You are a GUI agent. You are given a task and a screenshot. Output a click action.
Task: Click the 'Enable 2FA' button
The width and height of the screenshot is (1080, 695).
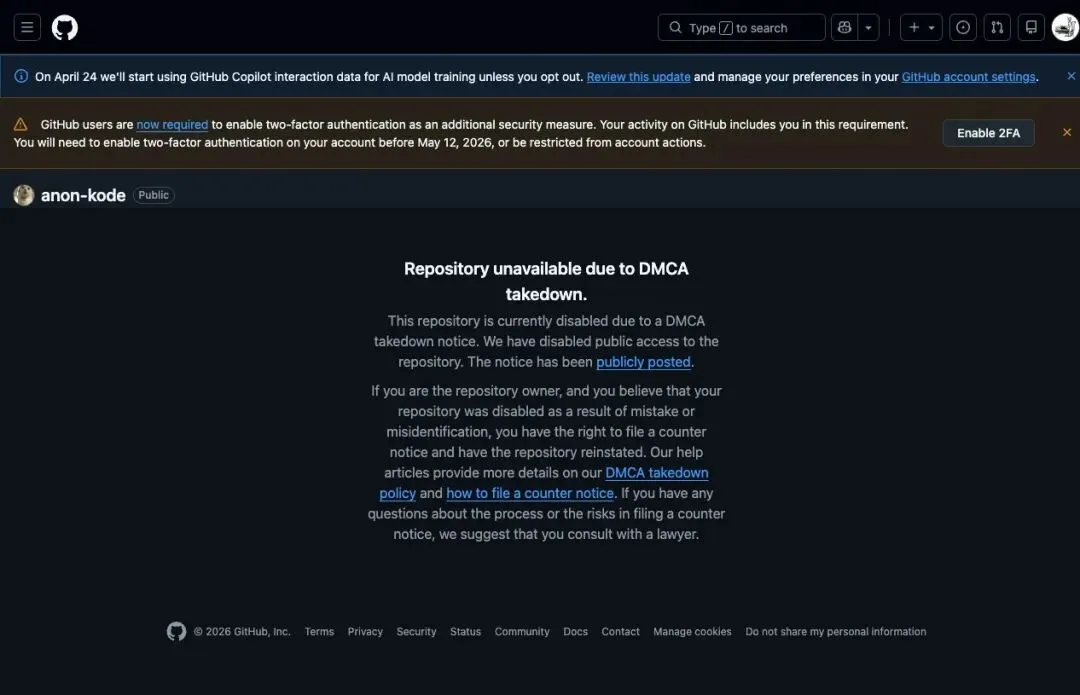pyautogui.click(x=988, y=133)
